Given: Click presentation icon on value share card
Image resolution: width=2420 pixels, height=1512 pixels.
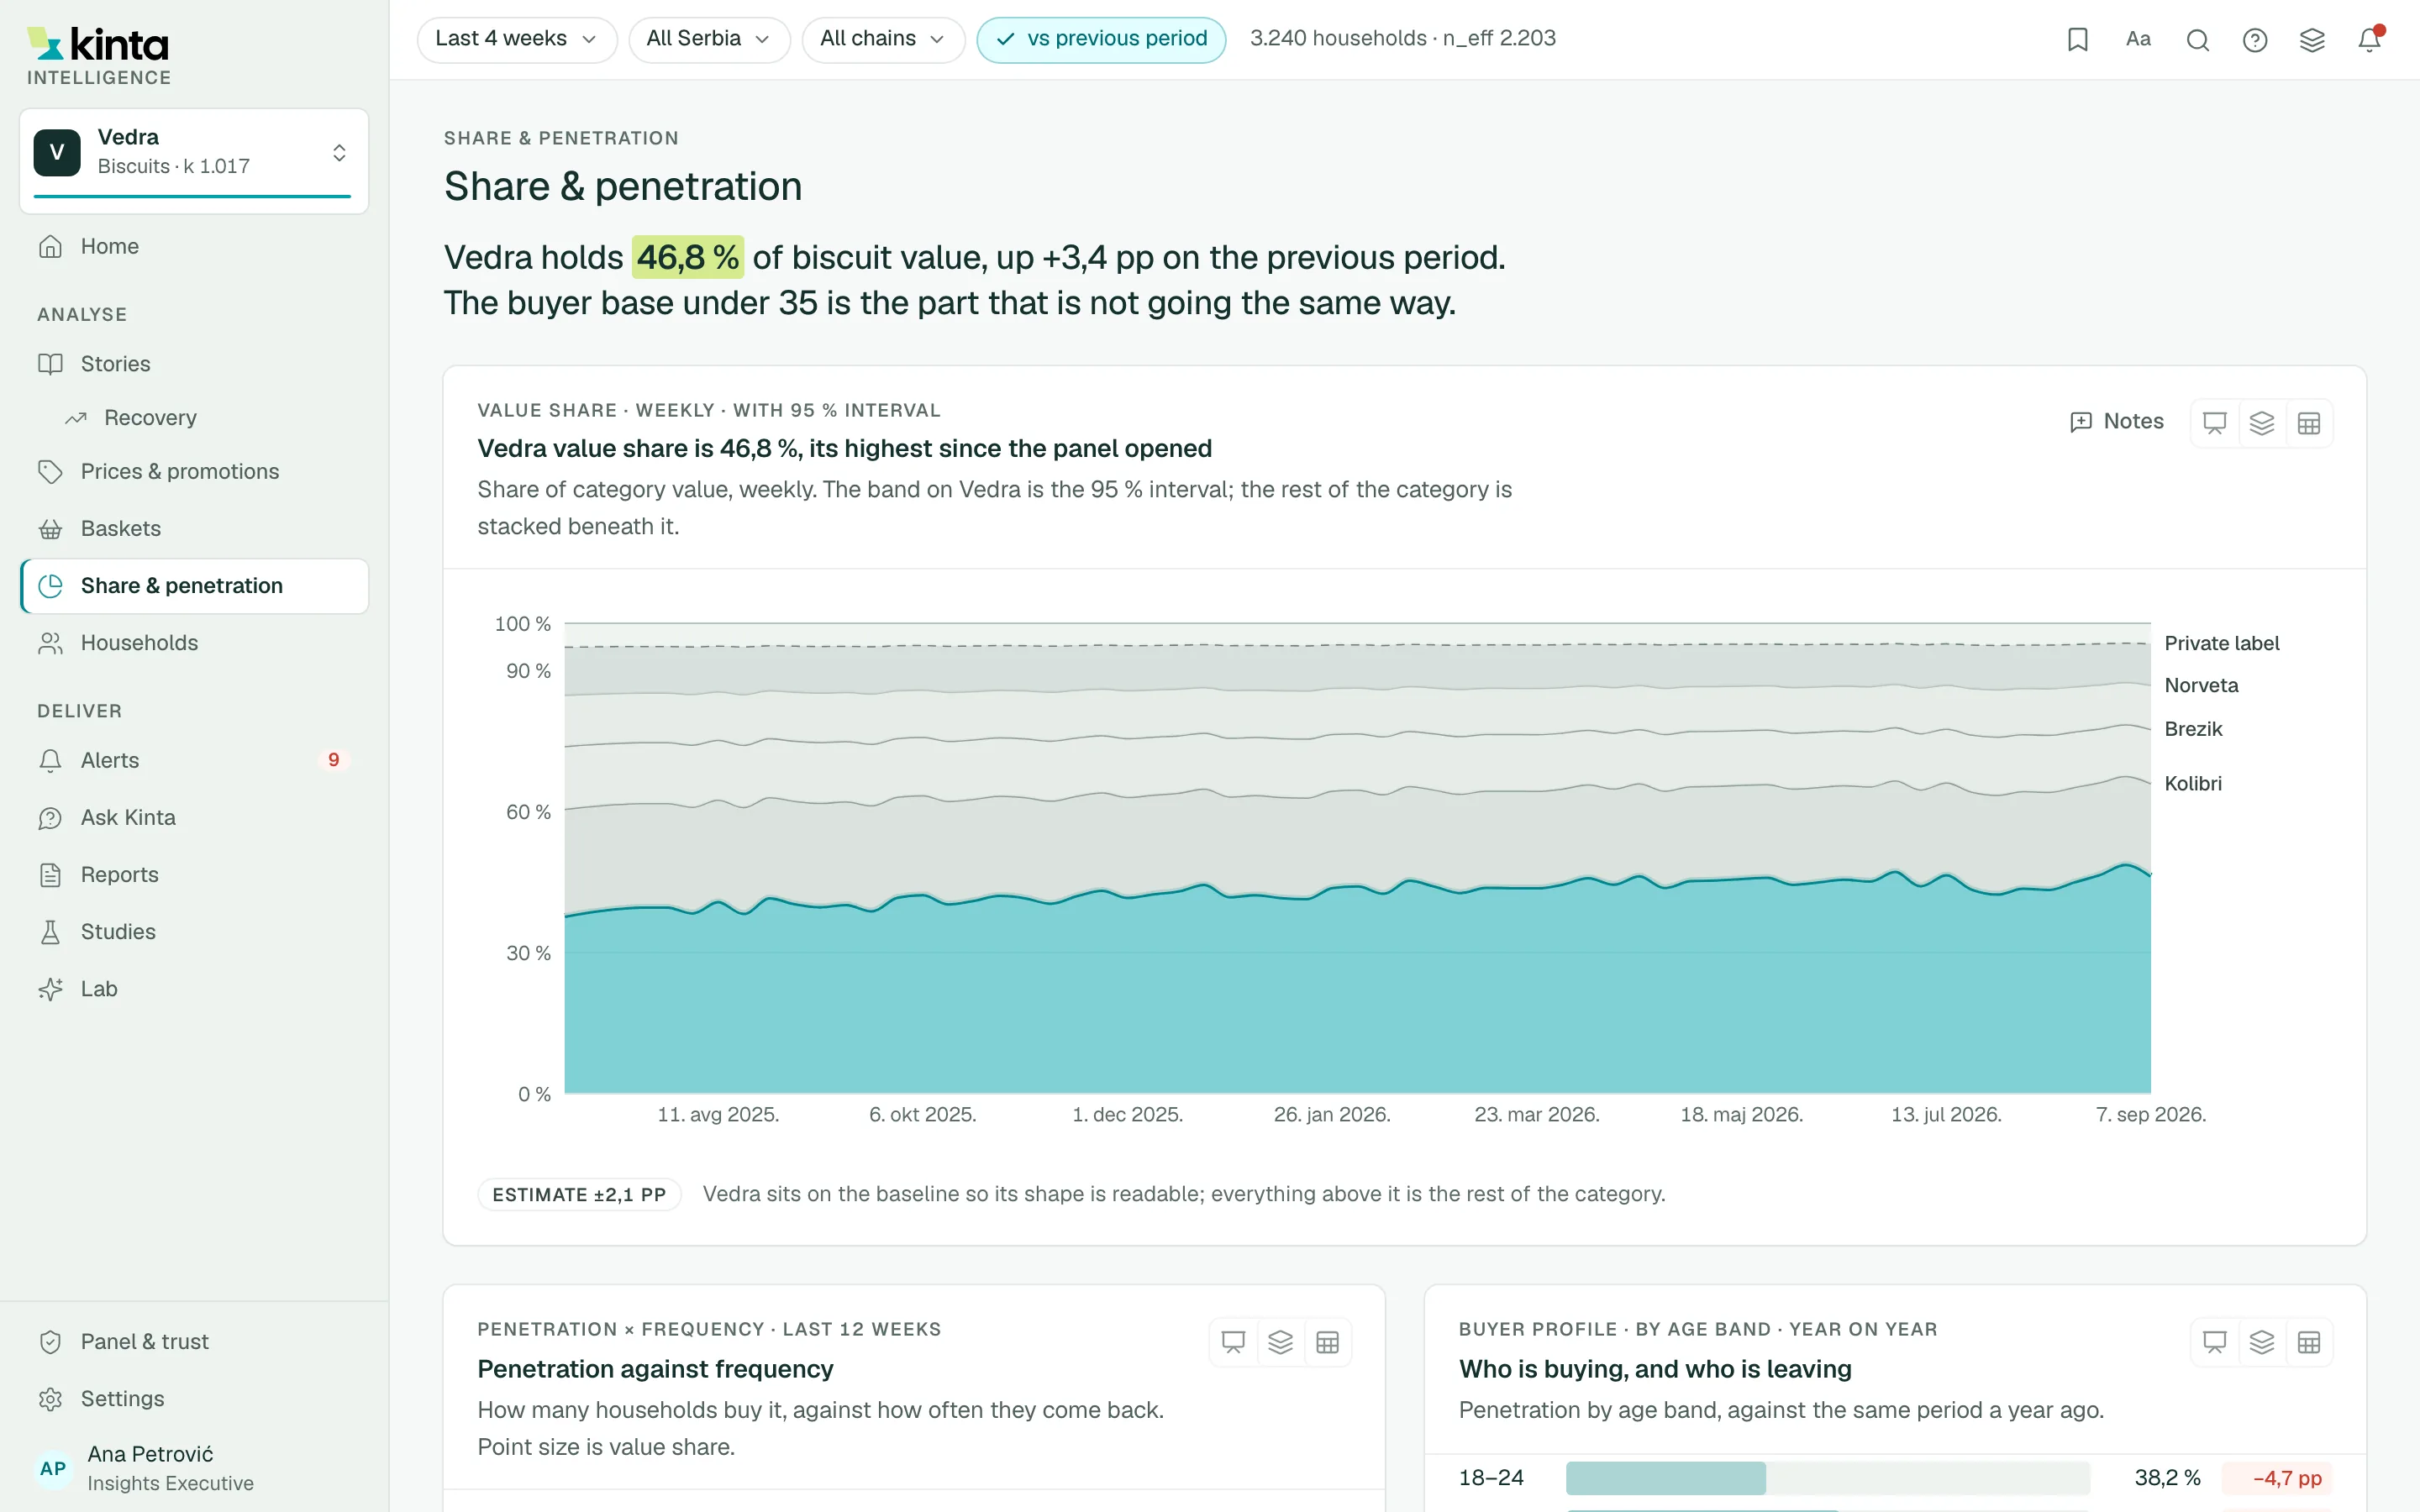Looking at the screenshot, I should (2214, 423).
